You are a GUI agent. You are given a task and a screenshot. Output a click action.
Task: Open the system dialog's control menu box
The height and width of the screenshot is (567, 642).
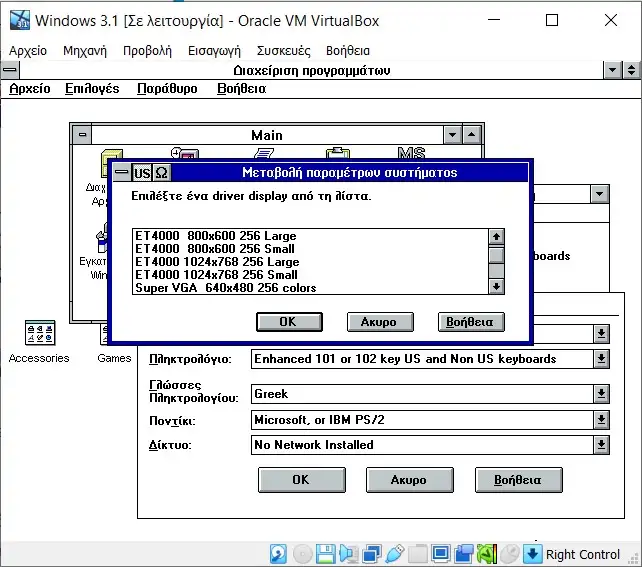[122, 173]
